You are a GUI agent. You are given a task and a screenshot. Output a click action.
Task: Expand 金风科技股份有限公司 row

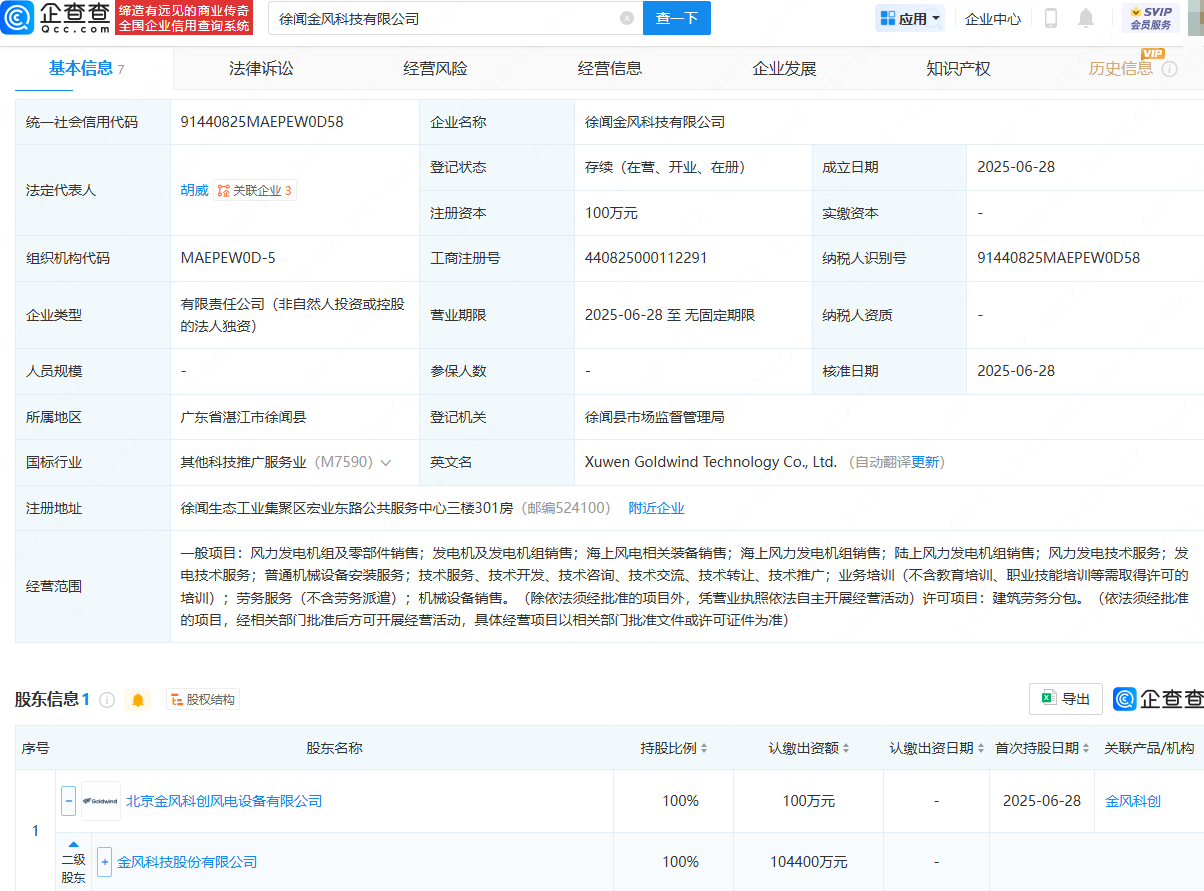click(x=104, y=861)
